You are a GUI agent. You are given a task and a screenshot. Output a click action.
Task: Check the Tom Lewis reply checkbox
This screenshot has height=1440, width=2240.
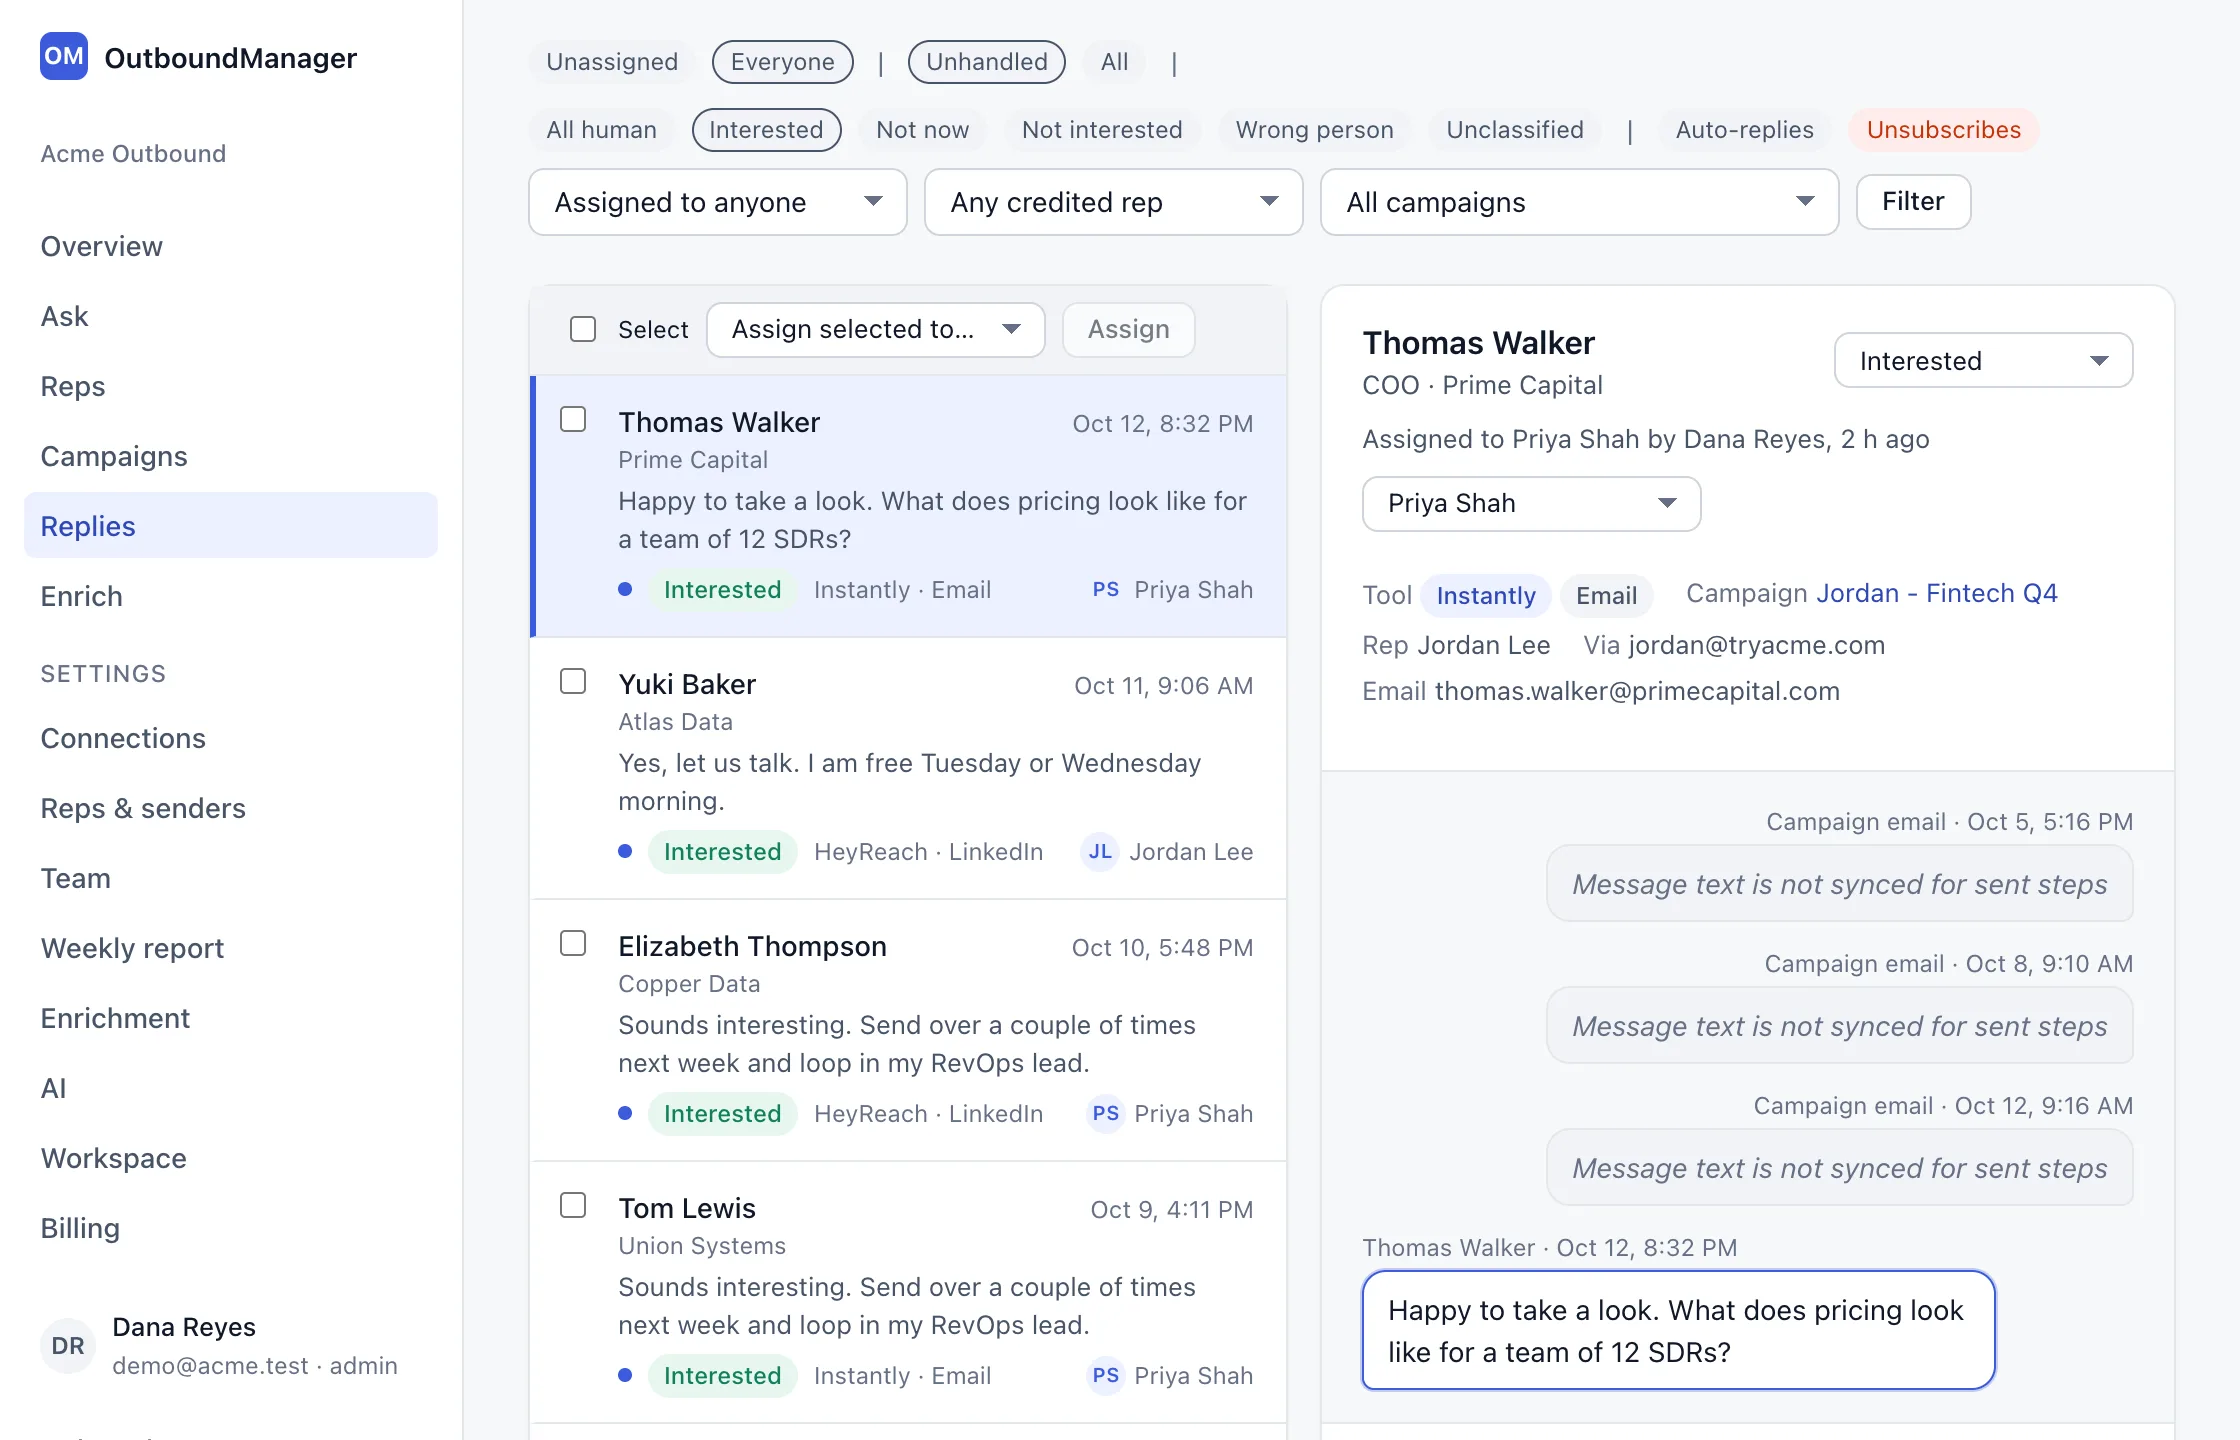coord(573,1205)
